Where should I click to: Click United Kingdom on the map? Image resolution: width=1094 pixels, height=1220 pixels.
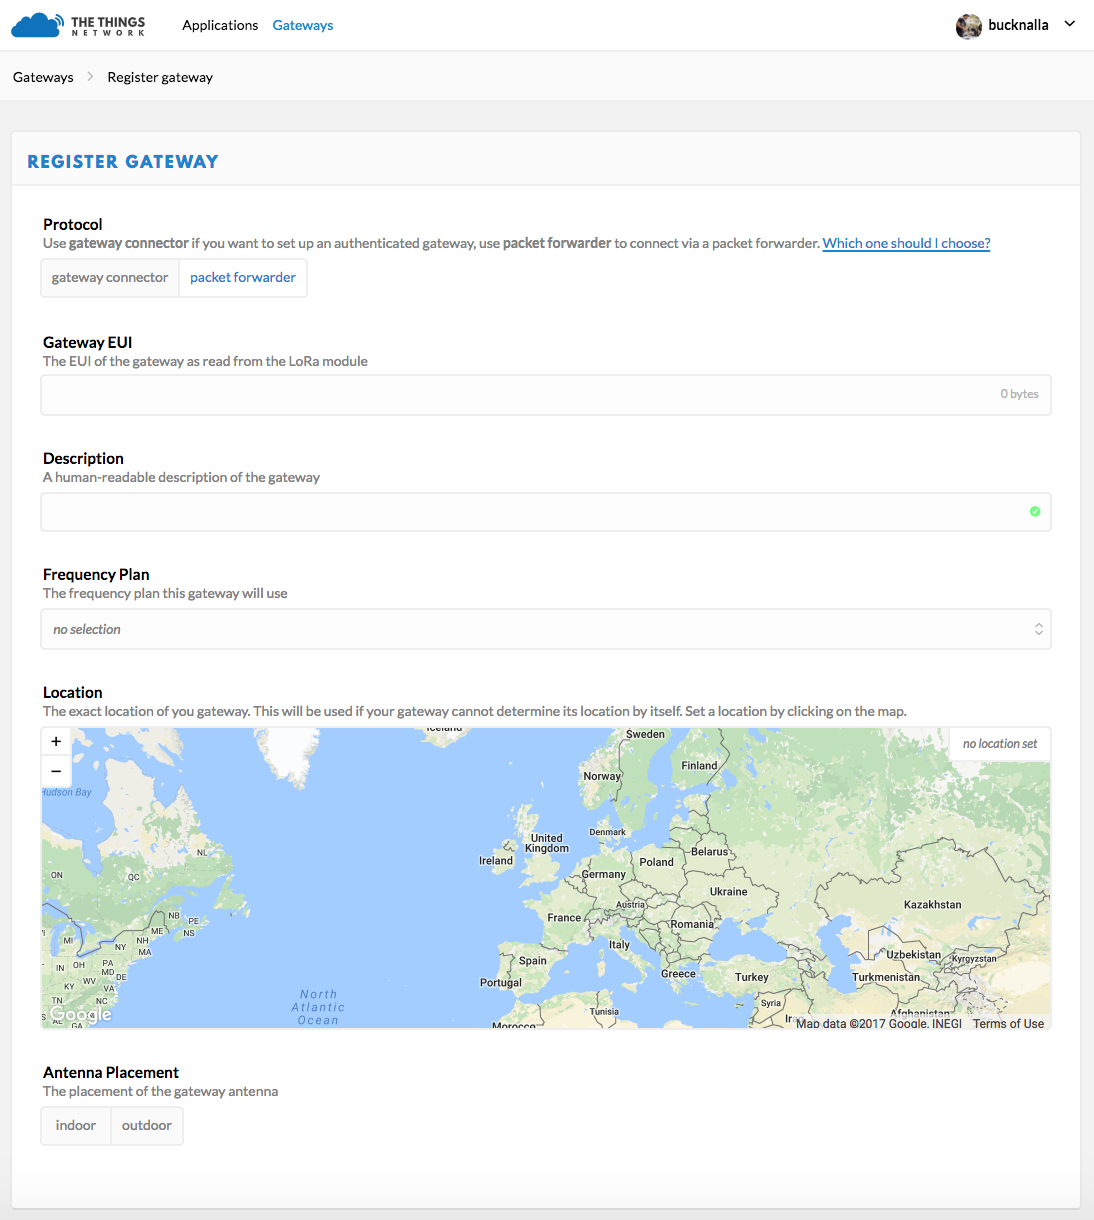tap(547, 843)
